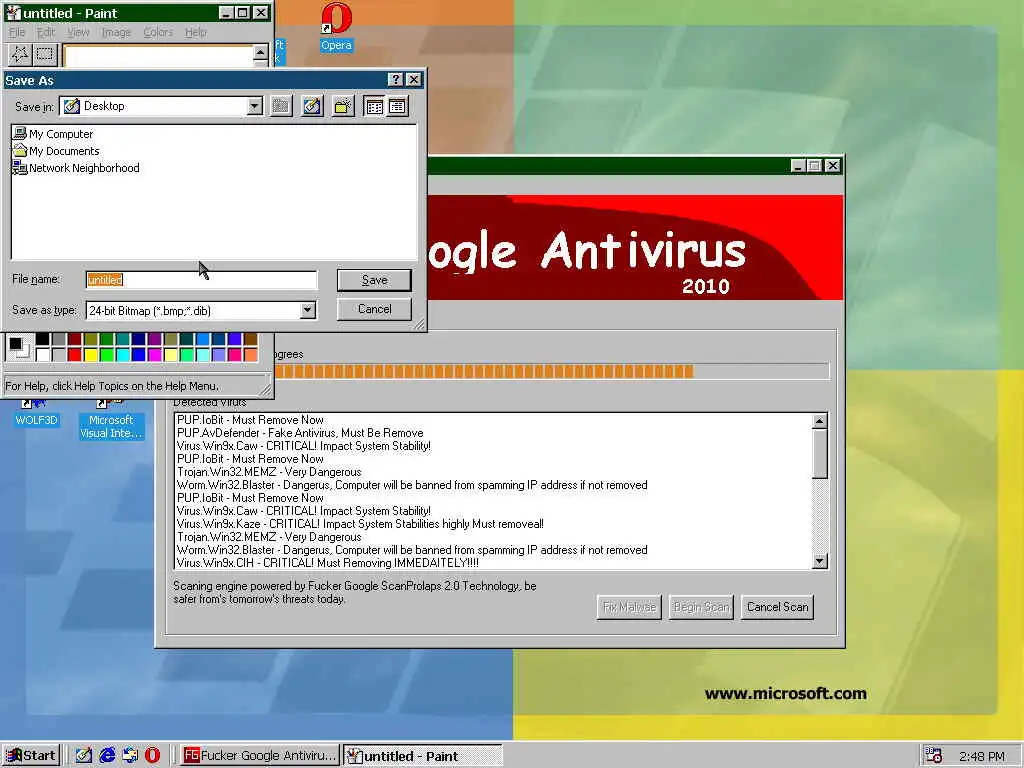Click the 2:48 PM taskbar clock
This screenshot has width=1024, height=768.
982,756
